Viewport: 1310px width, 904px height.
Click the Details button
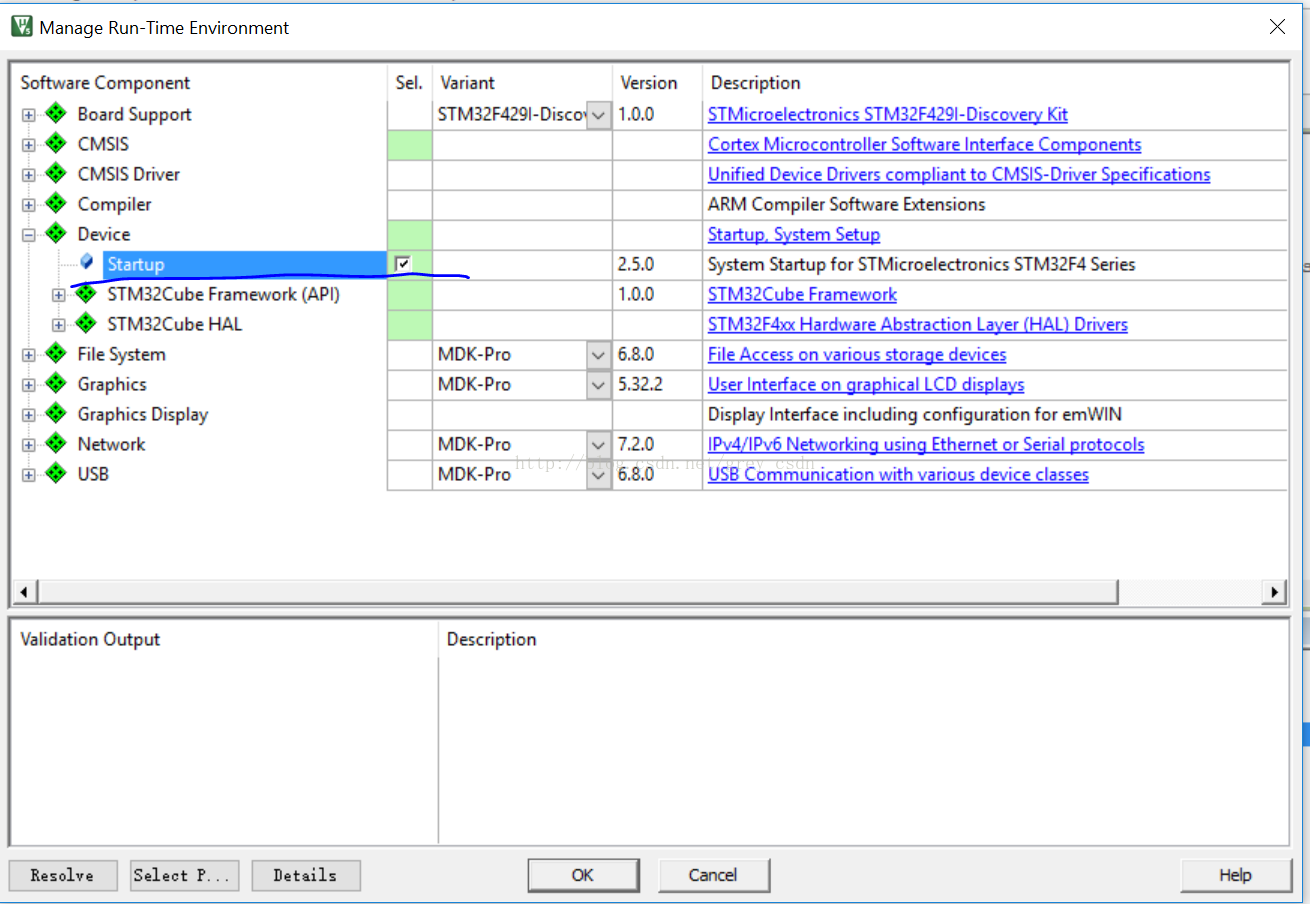click(x=306, y=875)
